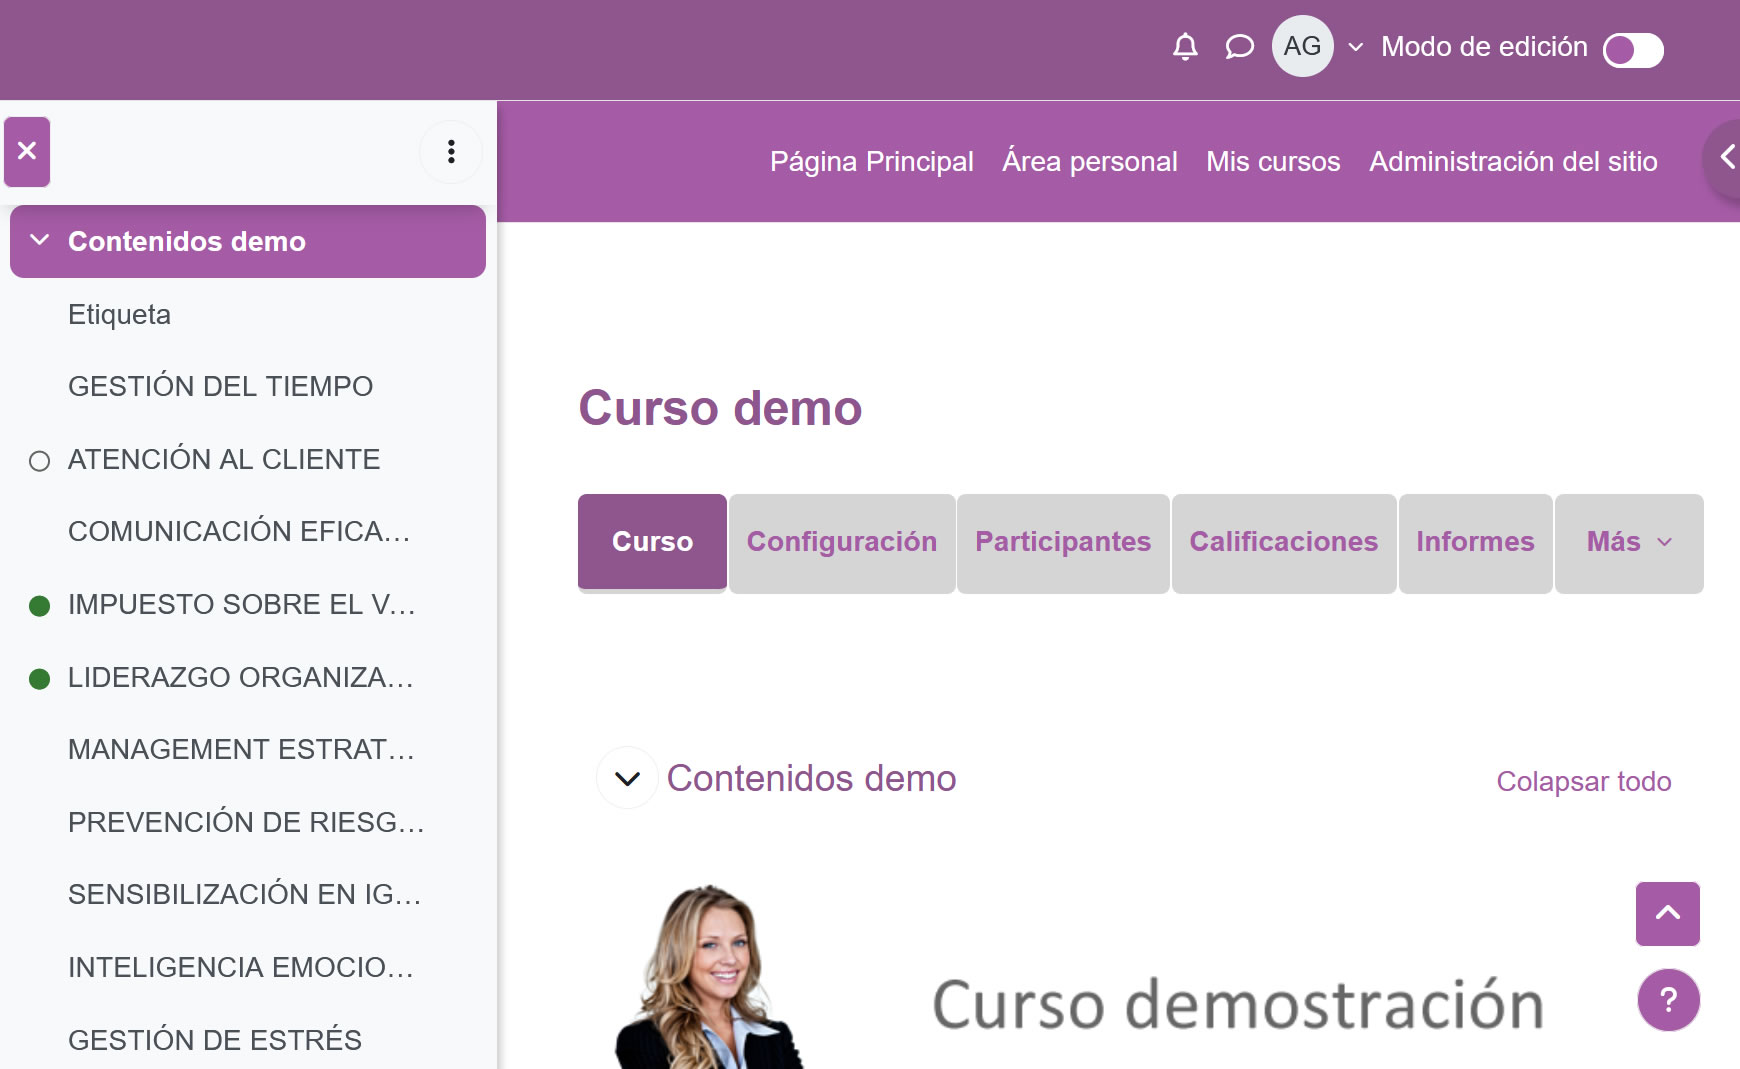Open Mis cursos
The height and width of the screenshot is (1069, 1740).
1273,161
